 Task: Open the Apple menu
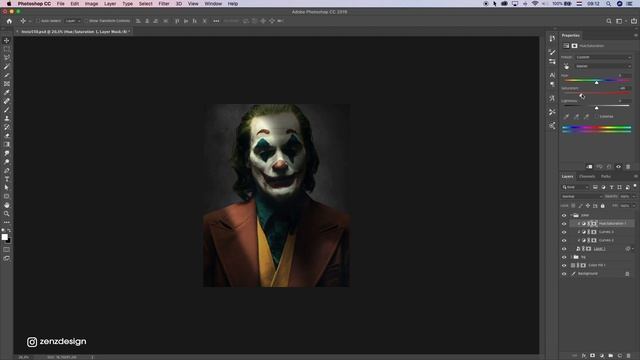click(x=8, y=4)
